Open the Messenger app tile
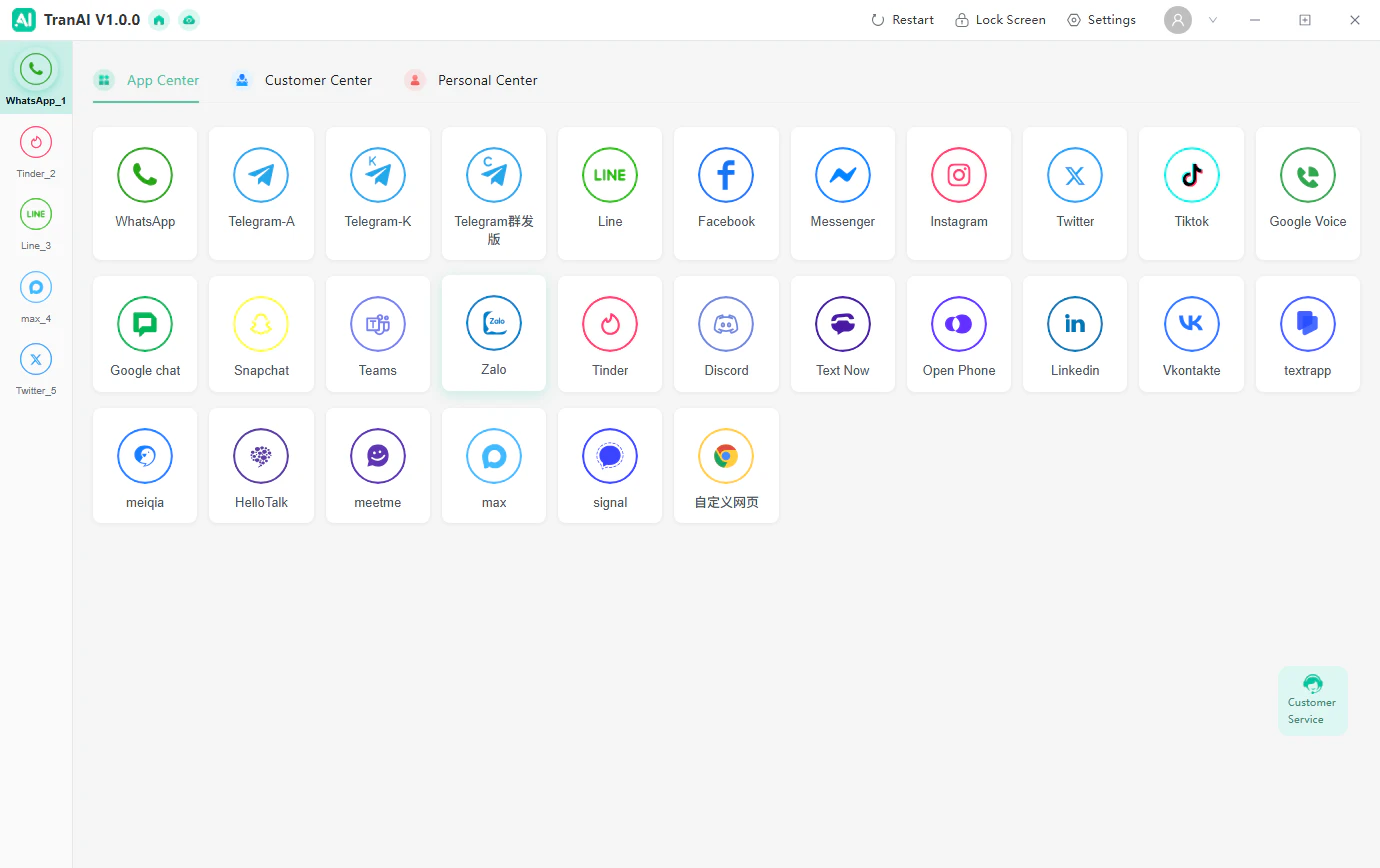Viewport: 1380px width, 868px height. pos(843,193)
